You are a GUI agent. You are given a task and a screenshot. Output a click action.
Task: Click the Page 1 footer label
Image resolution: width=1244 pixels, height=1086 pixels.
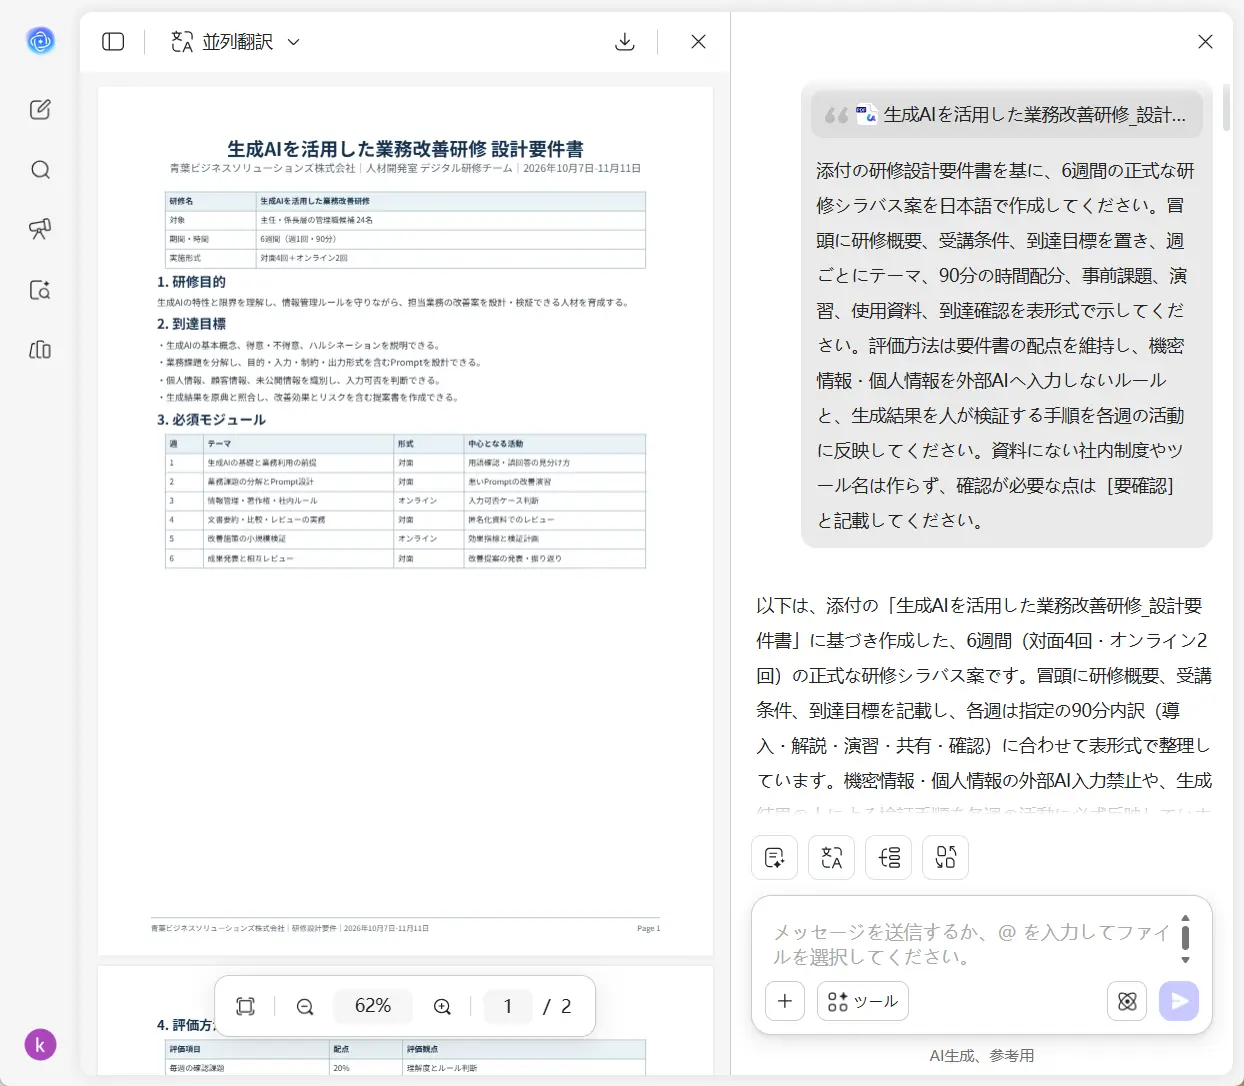point(648,929)
